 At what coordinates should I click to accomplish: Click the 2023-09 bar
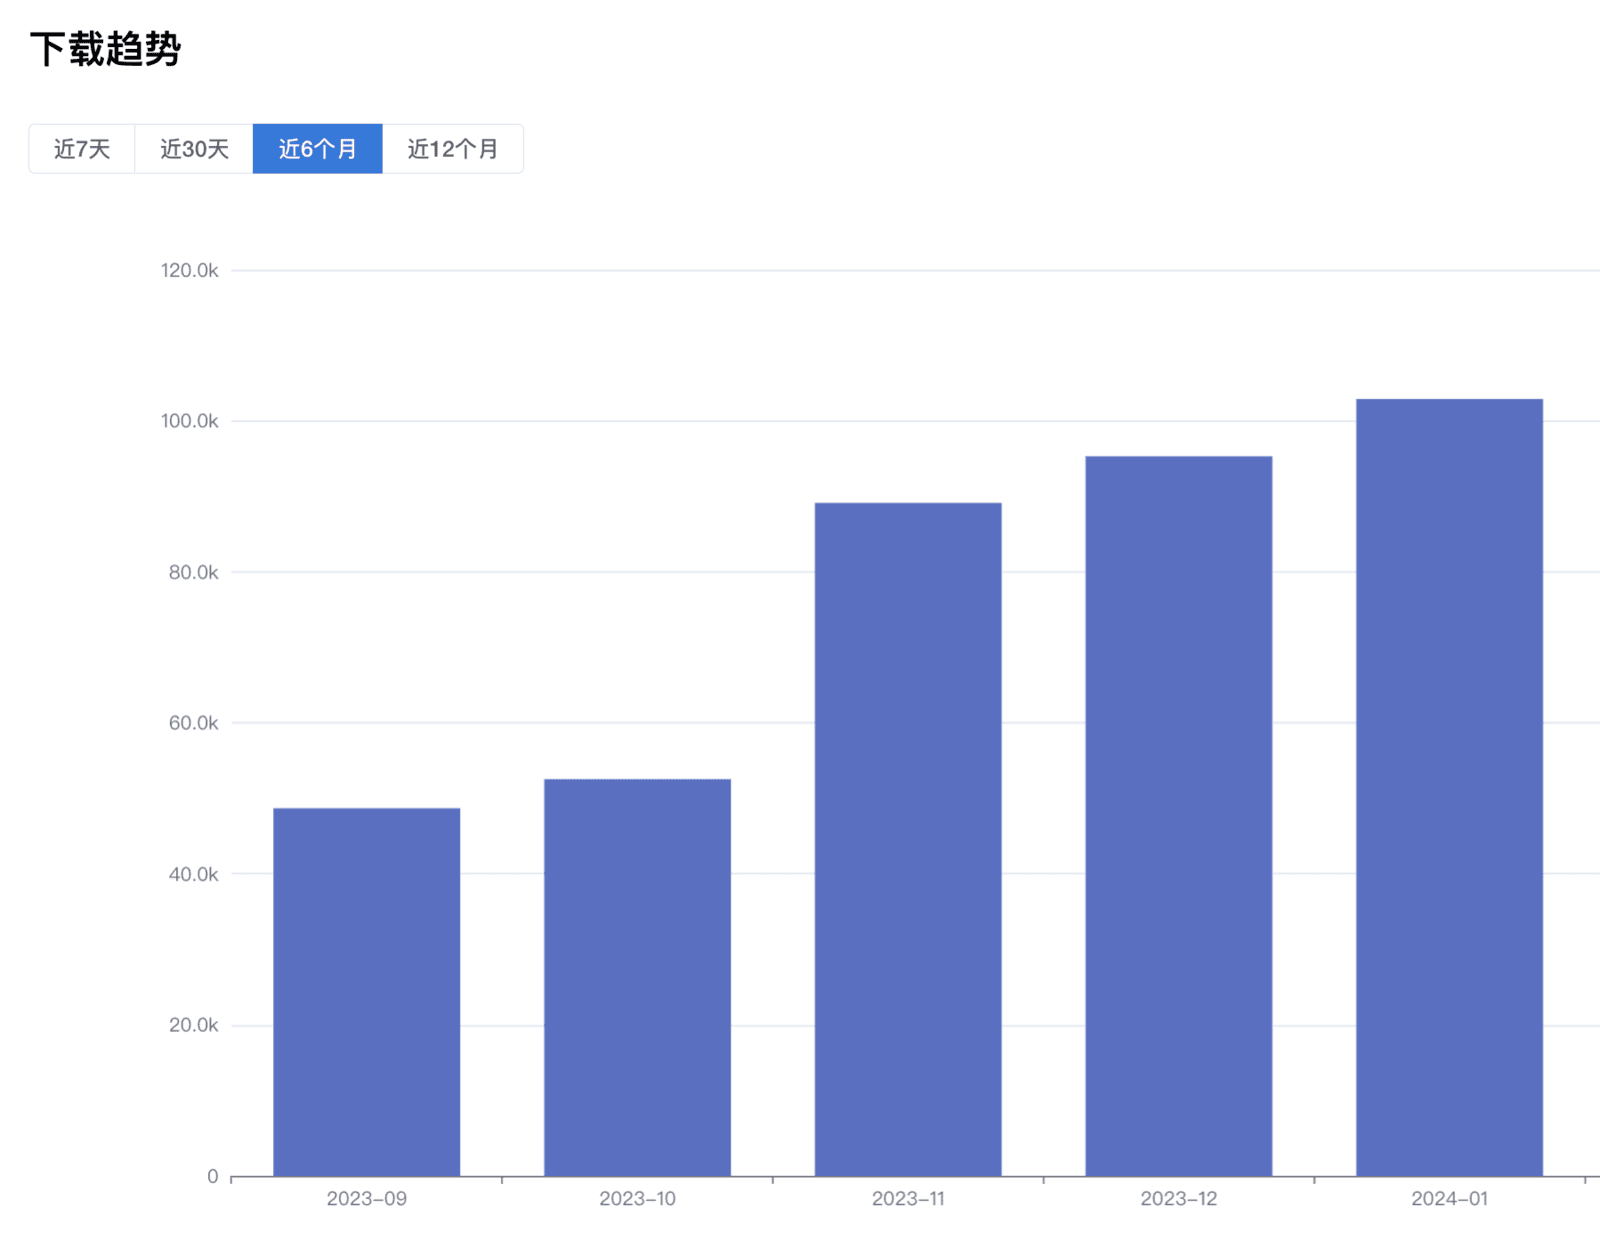point(366,992)
